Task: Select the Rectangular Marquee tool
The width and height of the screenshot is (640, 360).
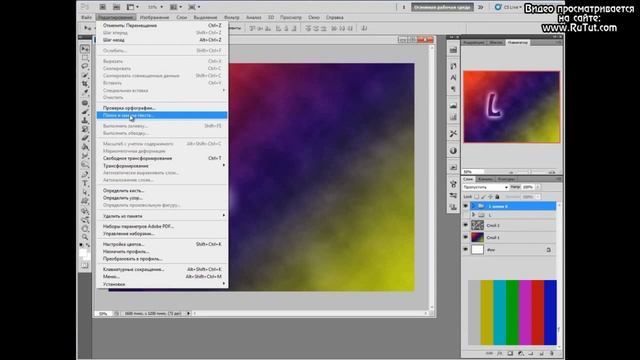Action: click(x=85, y=58)
